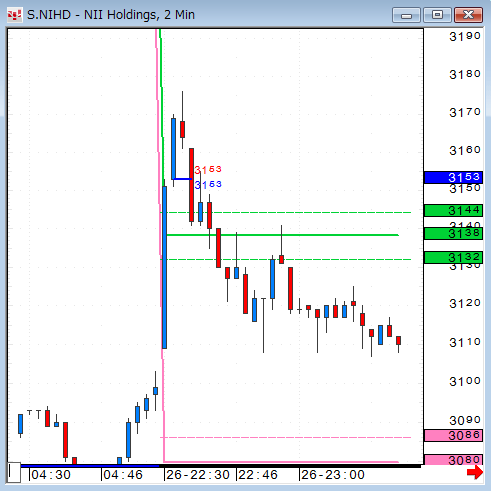Click the 04:46 time axis label
This screenshot has height=491, width=491.
[x=123, y=475]
